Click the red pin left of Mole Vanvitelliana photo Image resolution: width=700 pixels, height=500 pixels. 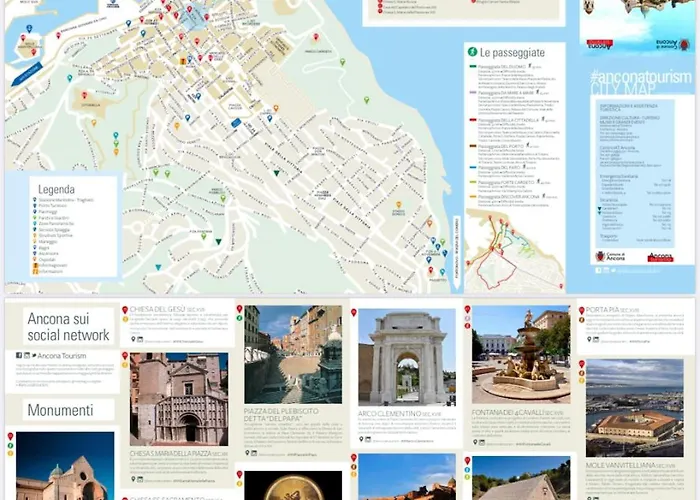click(x=582, y=364)
